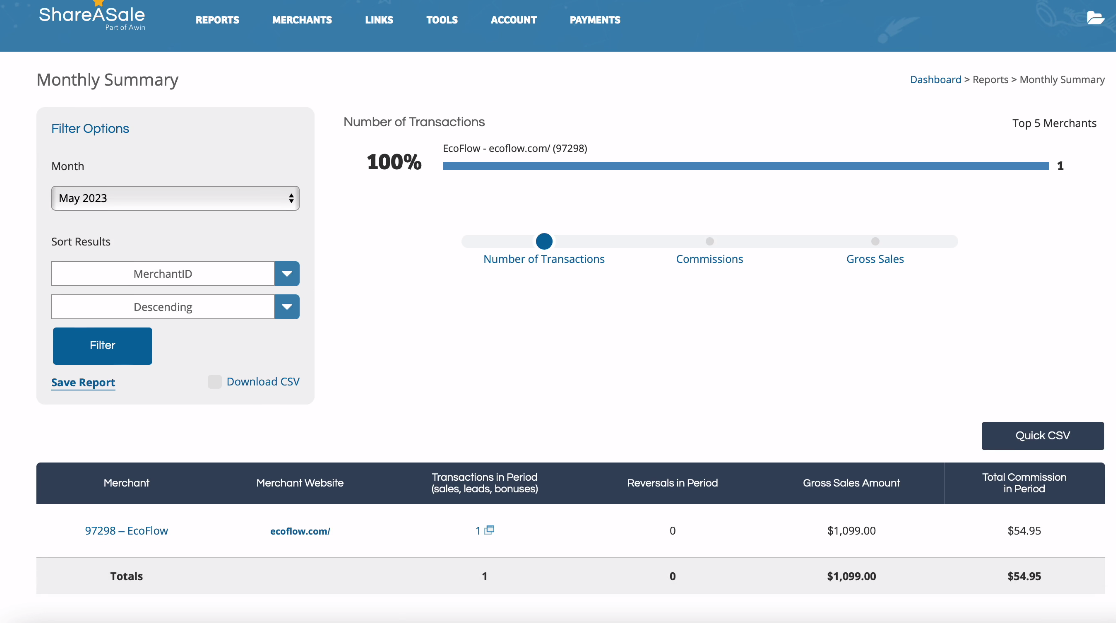
Task: Open the Month dropdown showing May 2023
Action: (x=175, y=198)
